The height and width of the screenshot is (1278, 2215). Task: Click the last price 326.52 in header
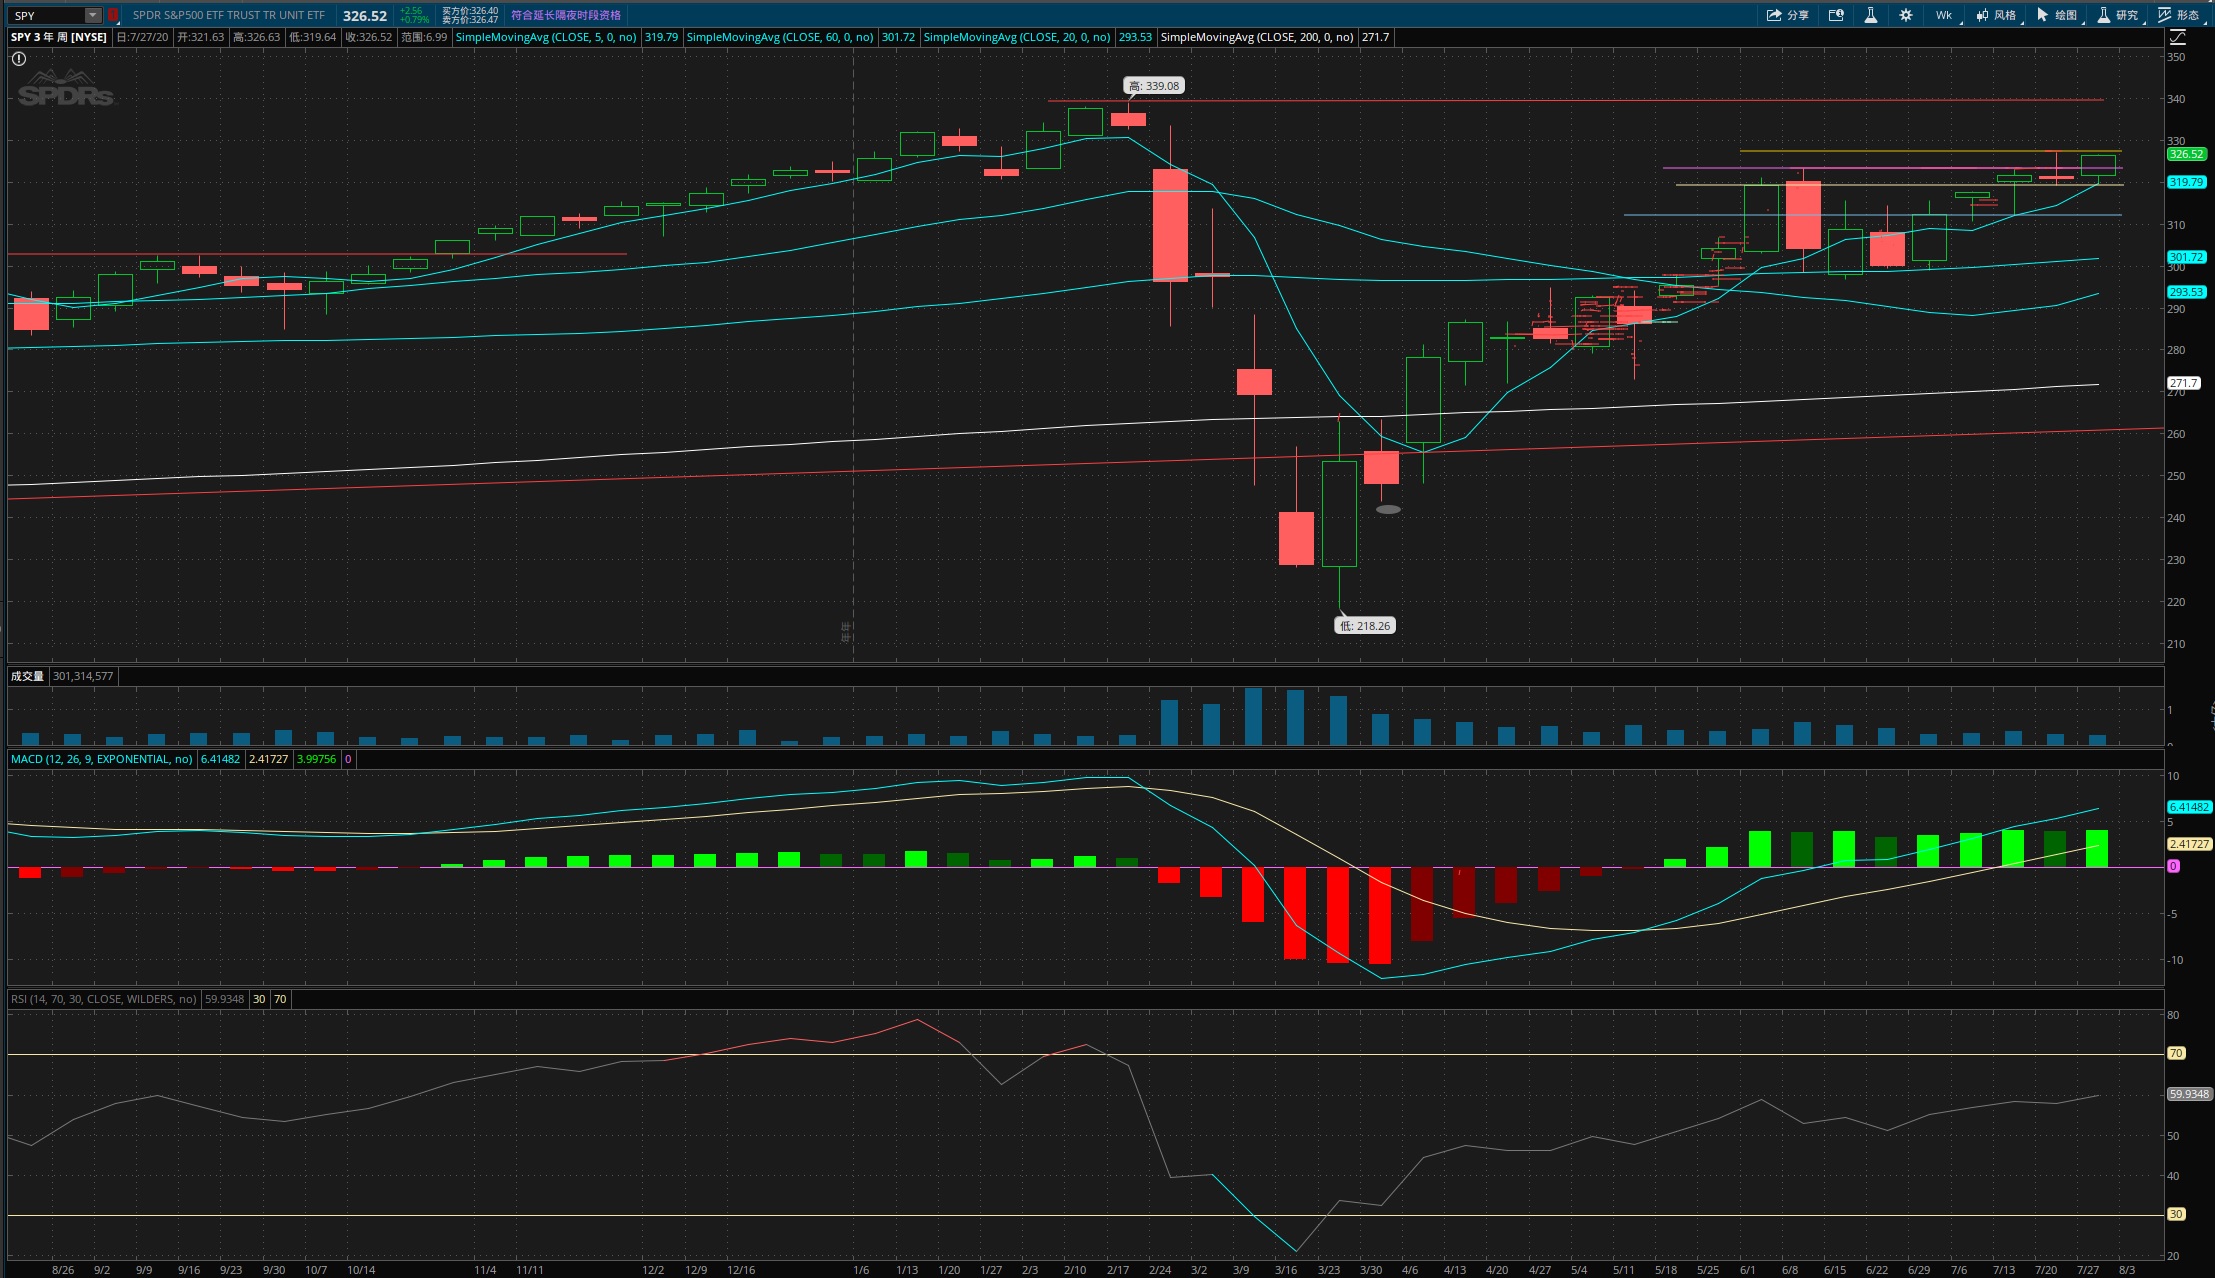pyautogui.click(x=365, y=16)
